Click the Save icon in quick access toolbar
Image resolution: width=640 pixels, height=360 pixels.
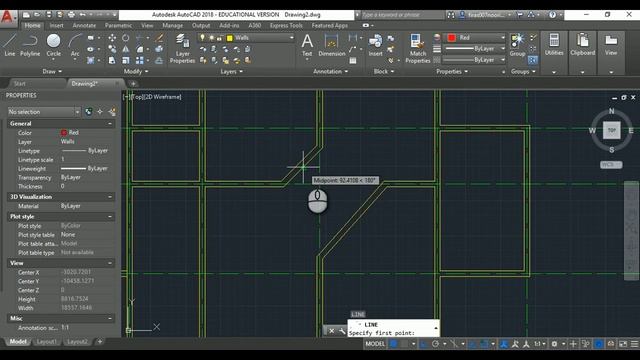click(49, 15)
